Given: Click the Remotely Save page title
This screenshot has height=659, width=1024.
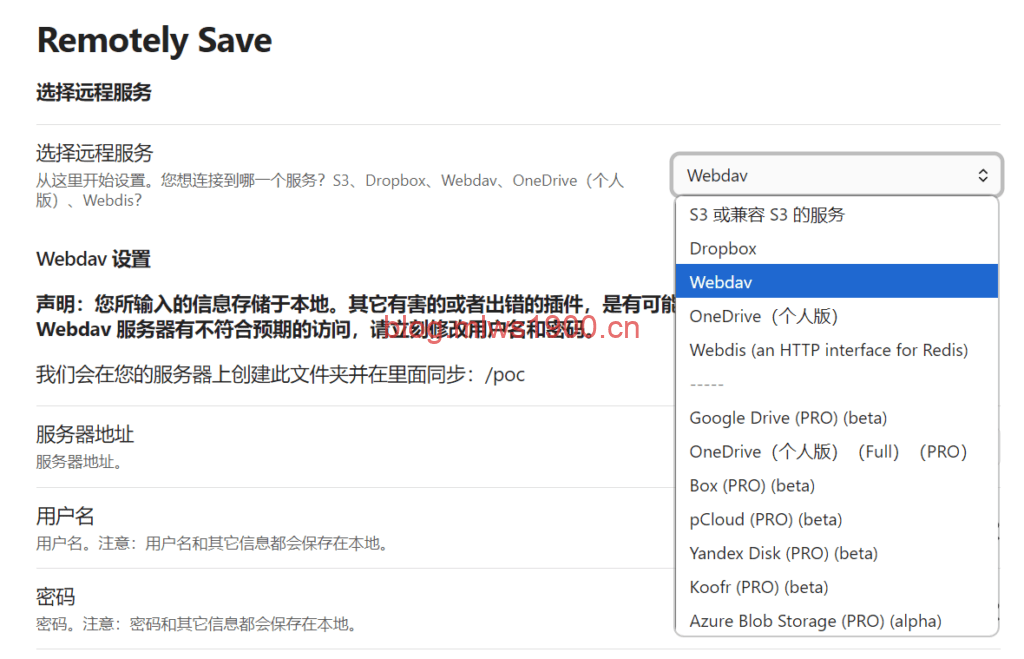Looking at the screenshot, I should pyautogui.click(x=154, y=41).
